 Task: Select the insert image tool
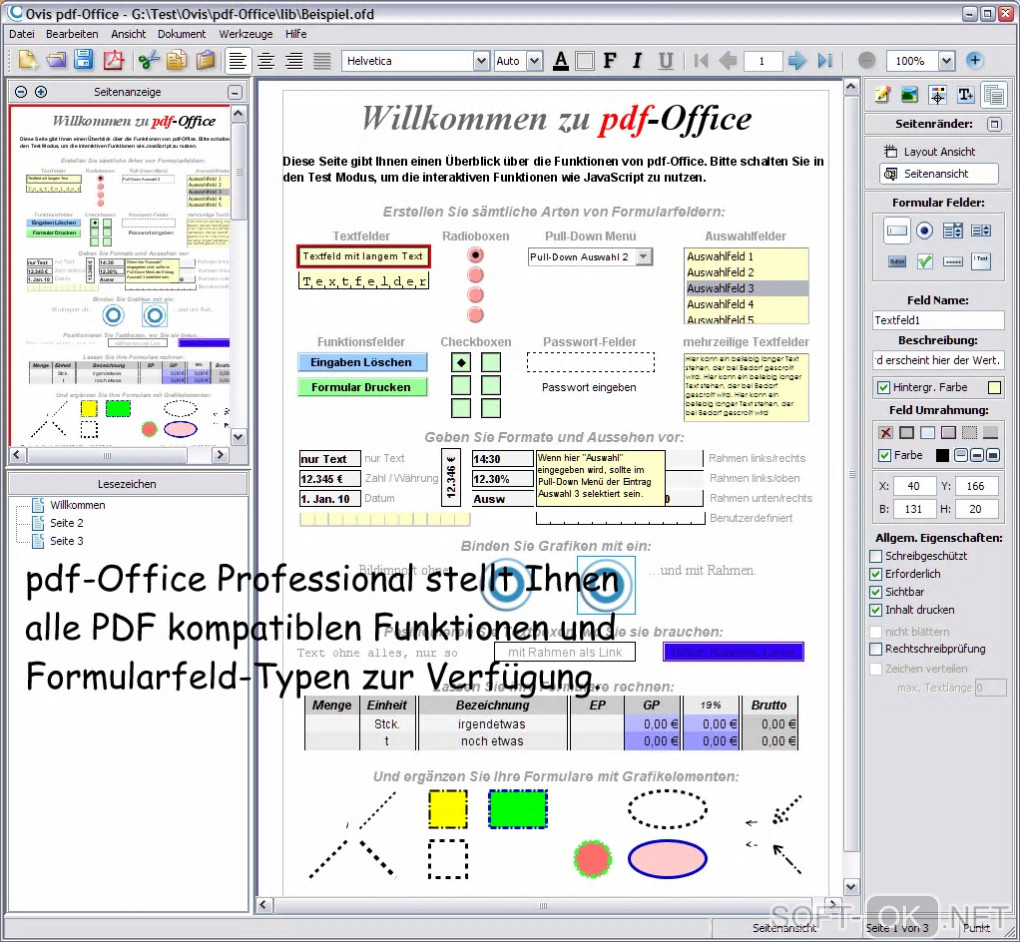coord(909,95)
